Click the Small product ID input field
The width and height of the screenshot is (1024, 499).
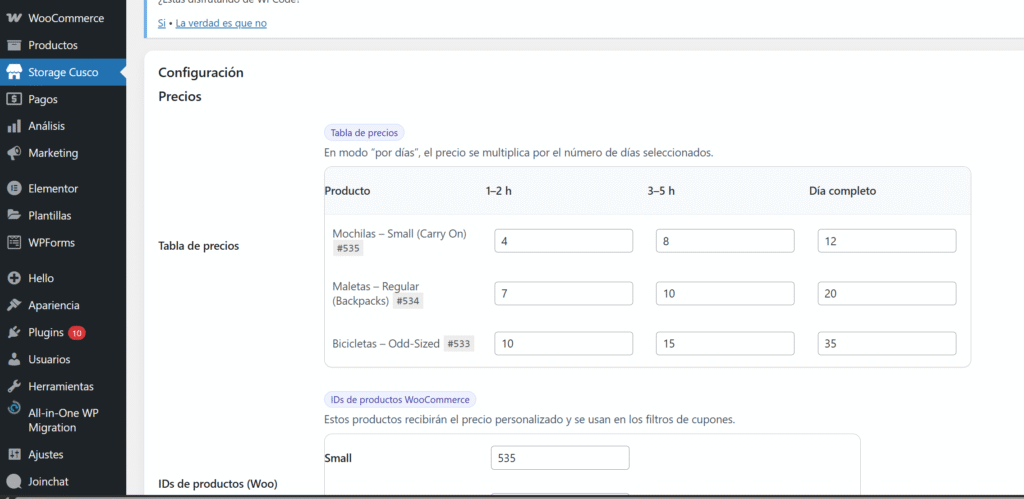[x=560, y=458]
